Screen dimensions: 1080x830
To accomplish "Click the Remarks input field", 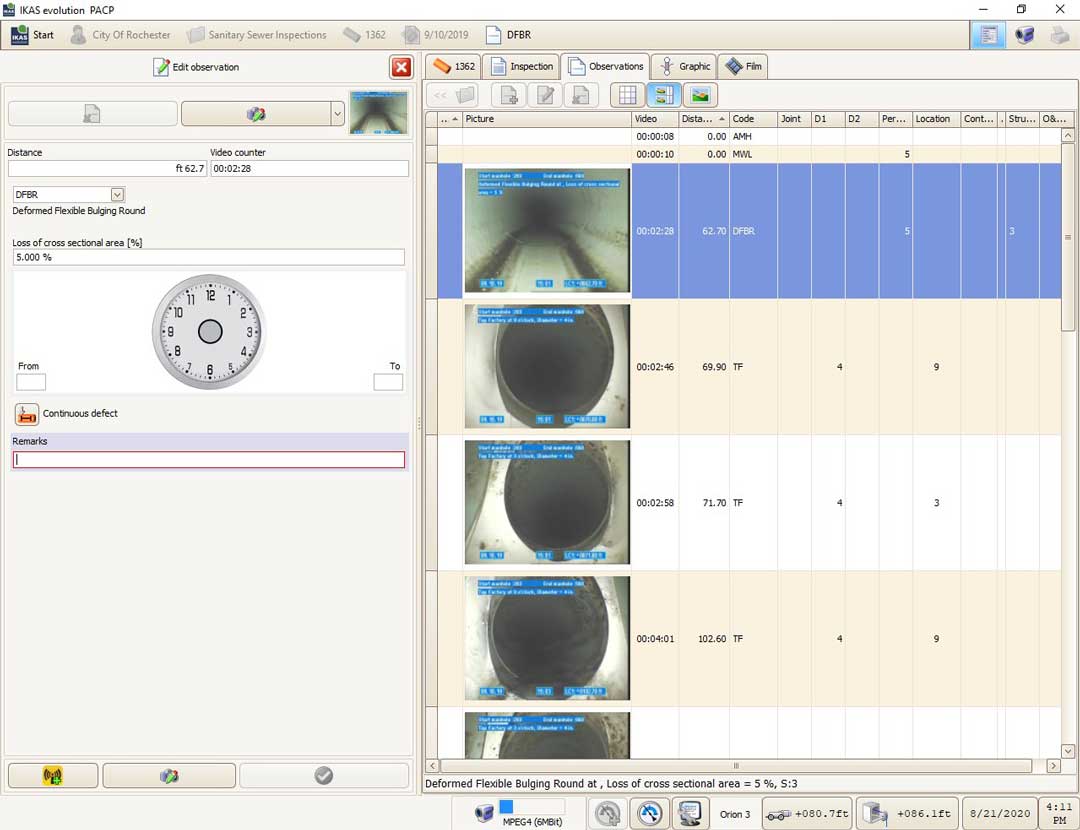I will 209,460.
